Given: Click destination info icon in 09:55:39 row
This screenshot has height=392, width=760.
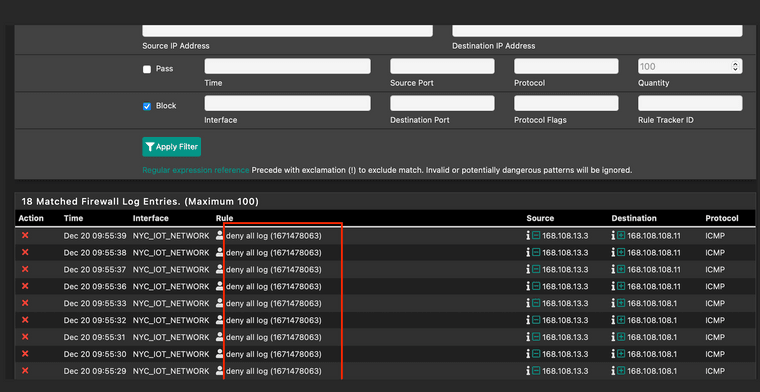Looking at the screenshot, I should (614, 236).
